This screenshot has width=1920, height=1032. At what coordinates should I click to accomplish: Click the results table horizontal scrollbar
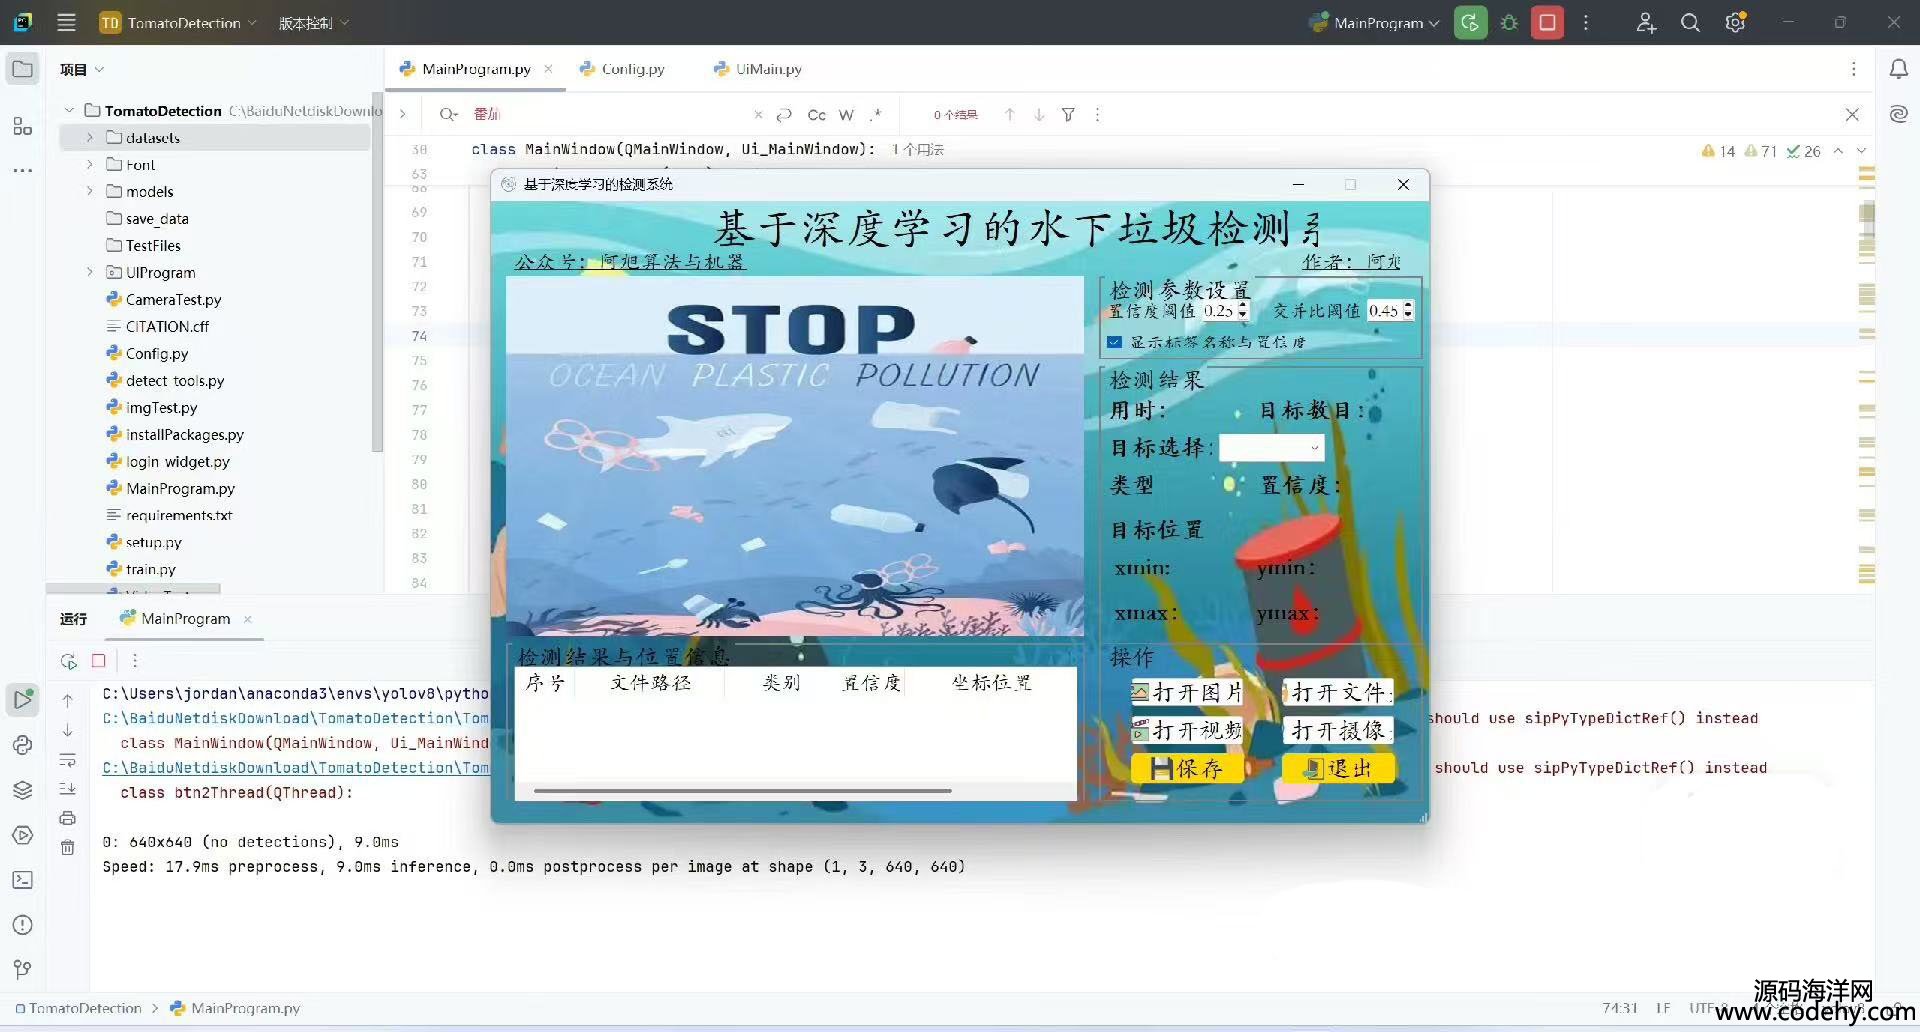click(742, 791)
